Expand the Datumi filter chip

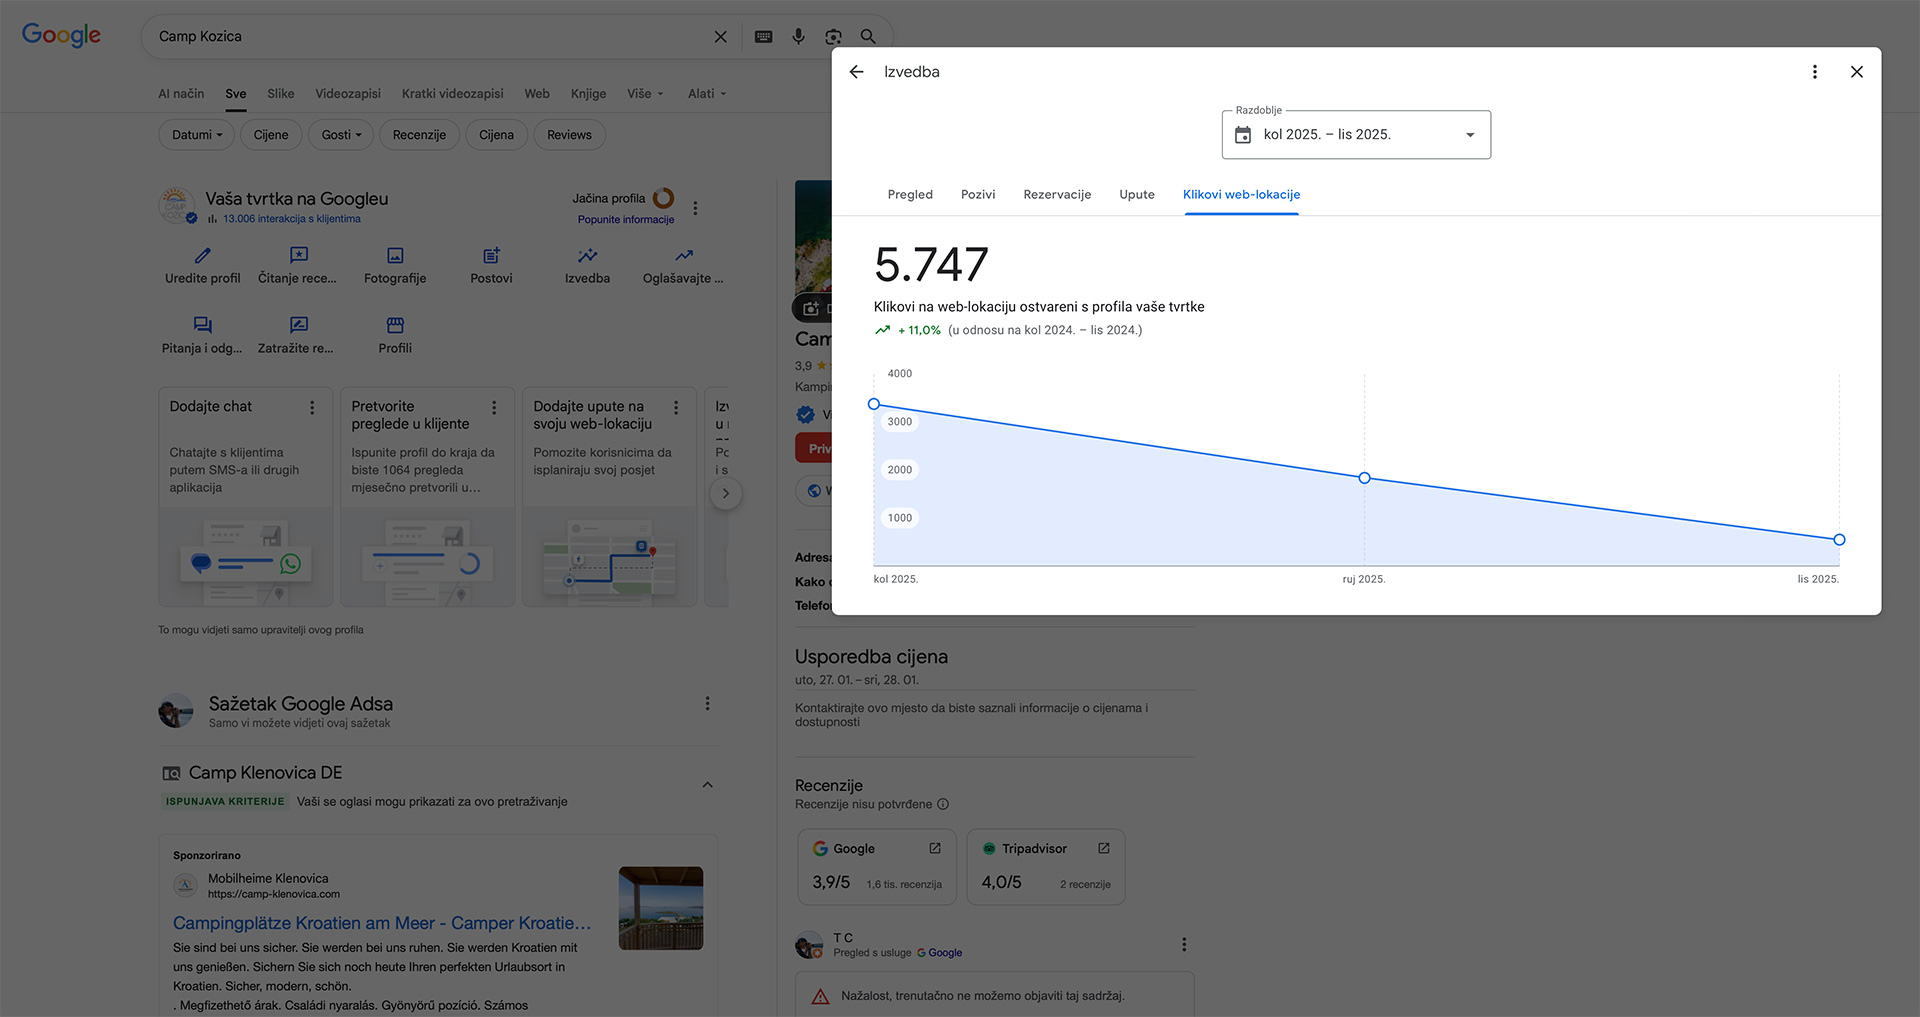pos(196,135)
